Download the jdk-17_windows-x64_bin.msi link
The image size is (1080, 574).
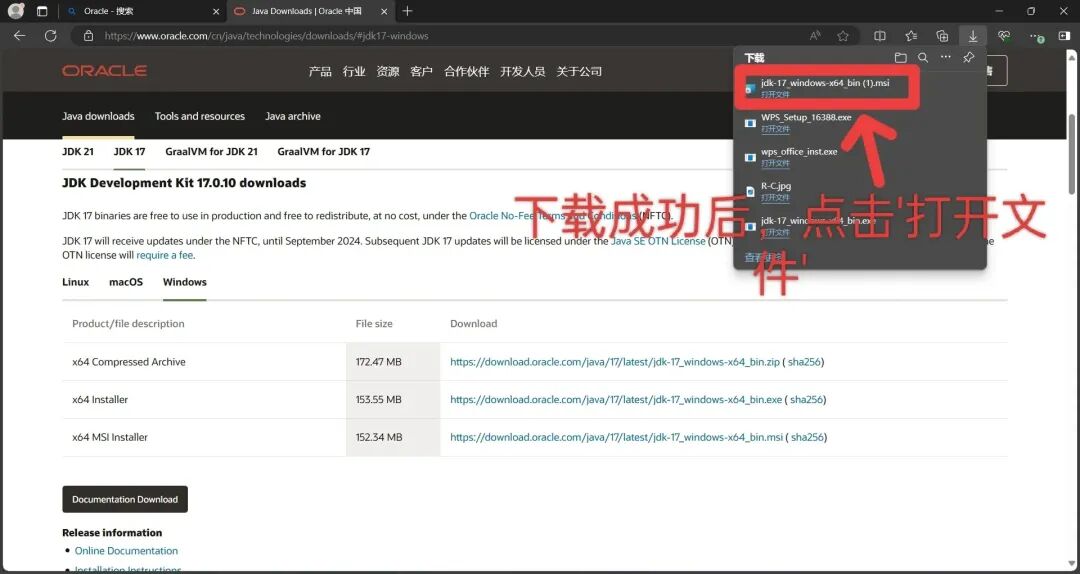point(616,438)
